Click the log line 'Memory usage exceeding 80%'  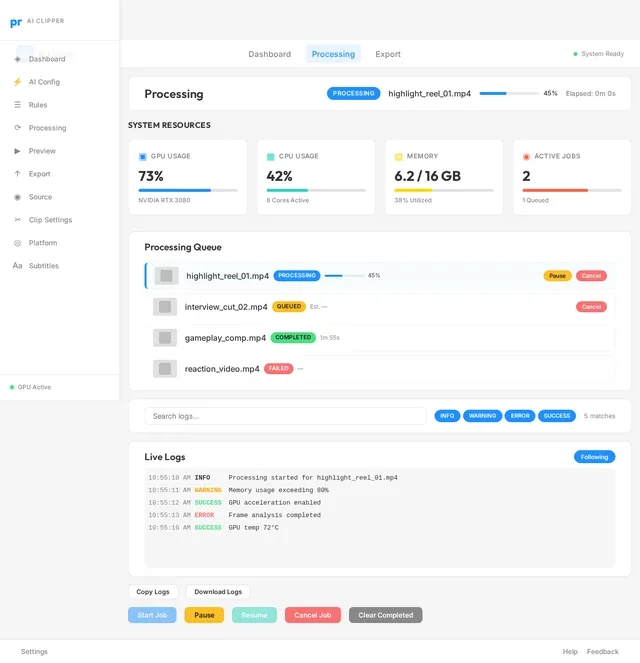(x=279, y=490)
